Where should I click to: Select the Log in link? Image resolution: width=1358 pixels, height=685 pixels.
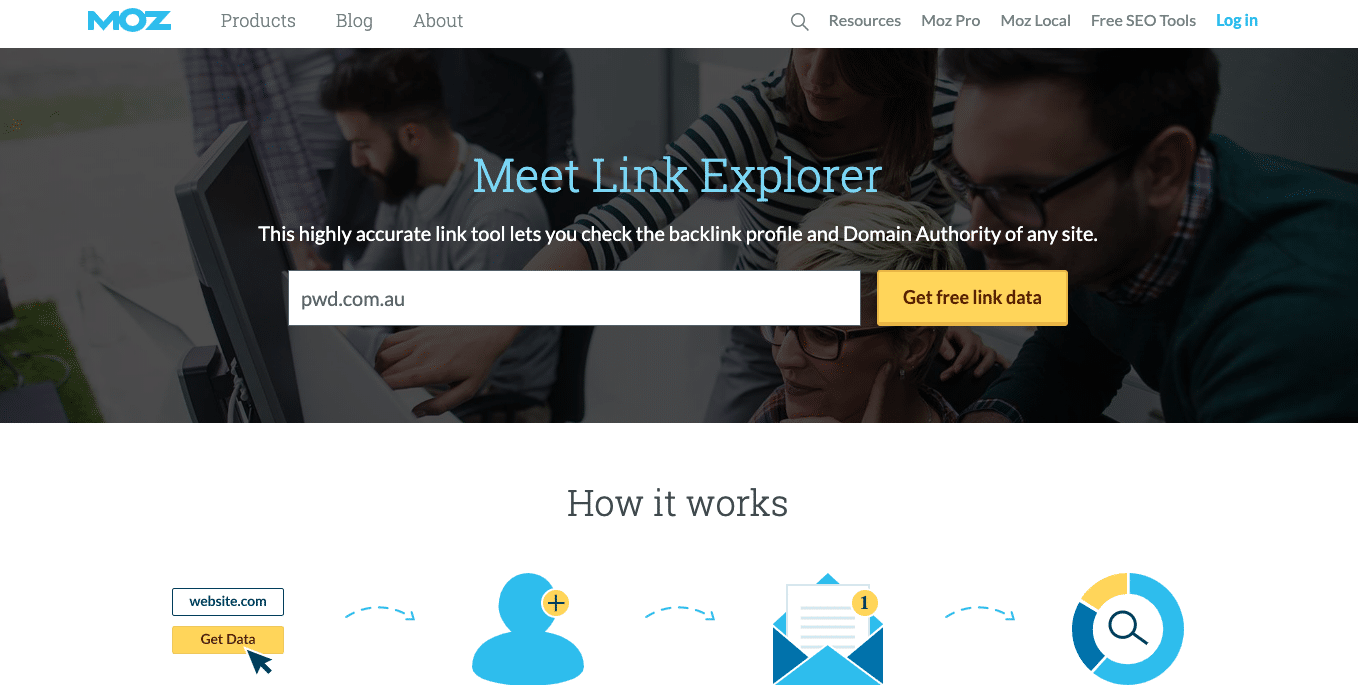tap(1237, 21)
